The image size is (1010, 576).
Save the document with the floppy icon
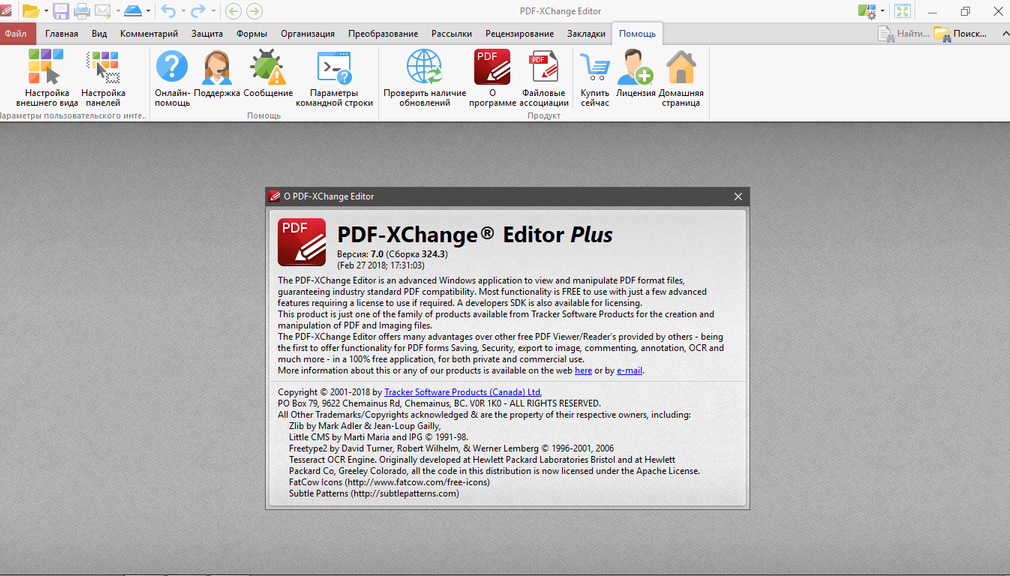coord(61,11)
